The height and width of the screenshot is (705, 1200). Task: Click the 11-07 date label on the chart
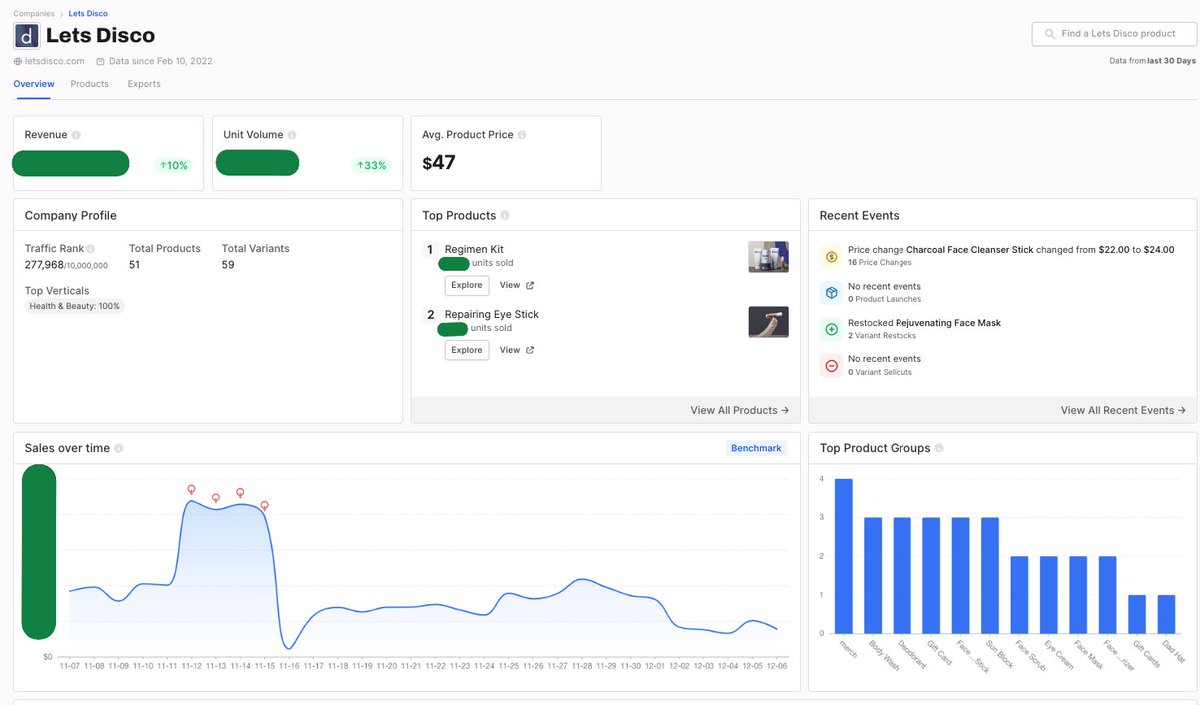click(x=70, y=666)
